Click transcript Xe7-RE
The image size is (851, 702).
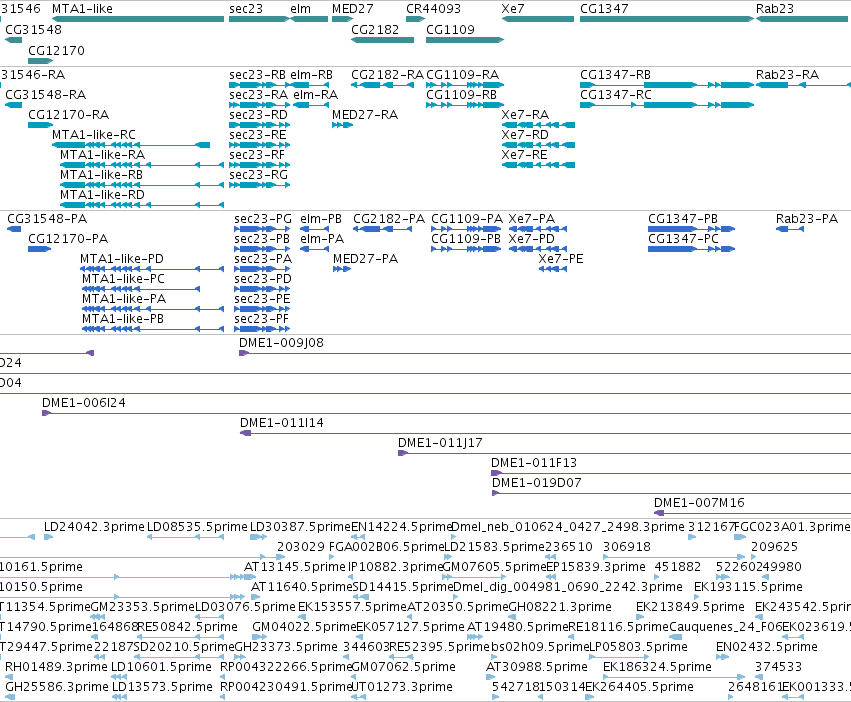(538, 165)
